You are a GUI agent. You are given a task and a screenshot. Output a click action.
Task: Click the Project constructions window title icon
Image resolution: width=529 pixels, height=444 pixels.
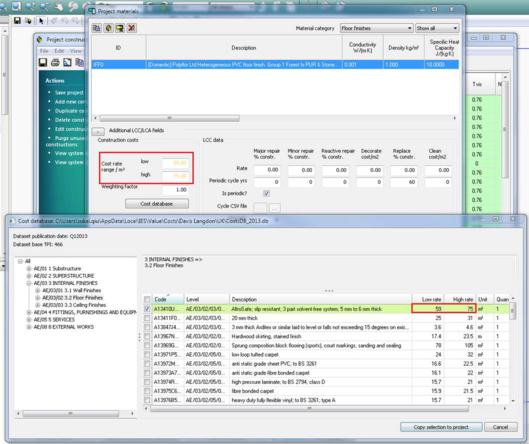coord(40,39)
